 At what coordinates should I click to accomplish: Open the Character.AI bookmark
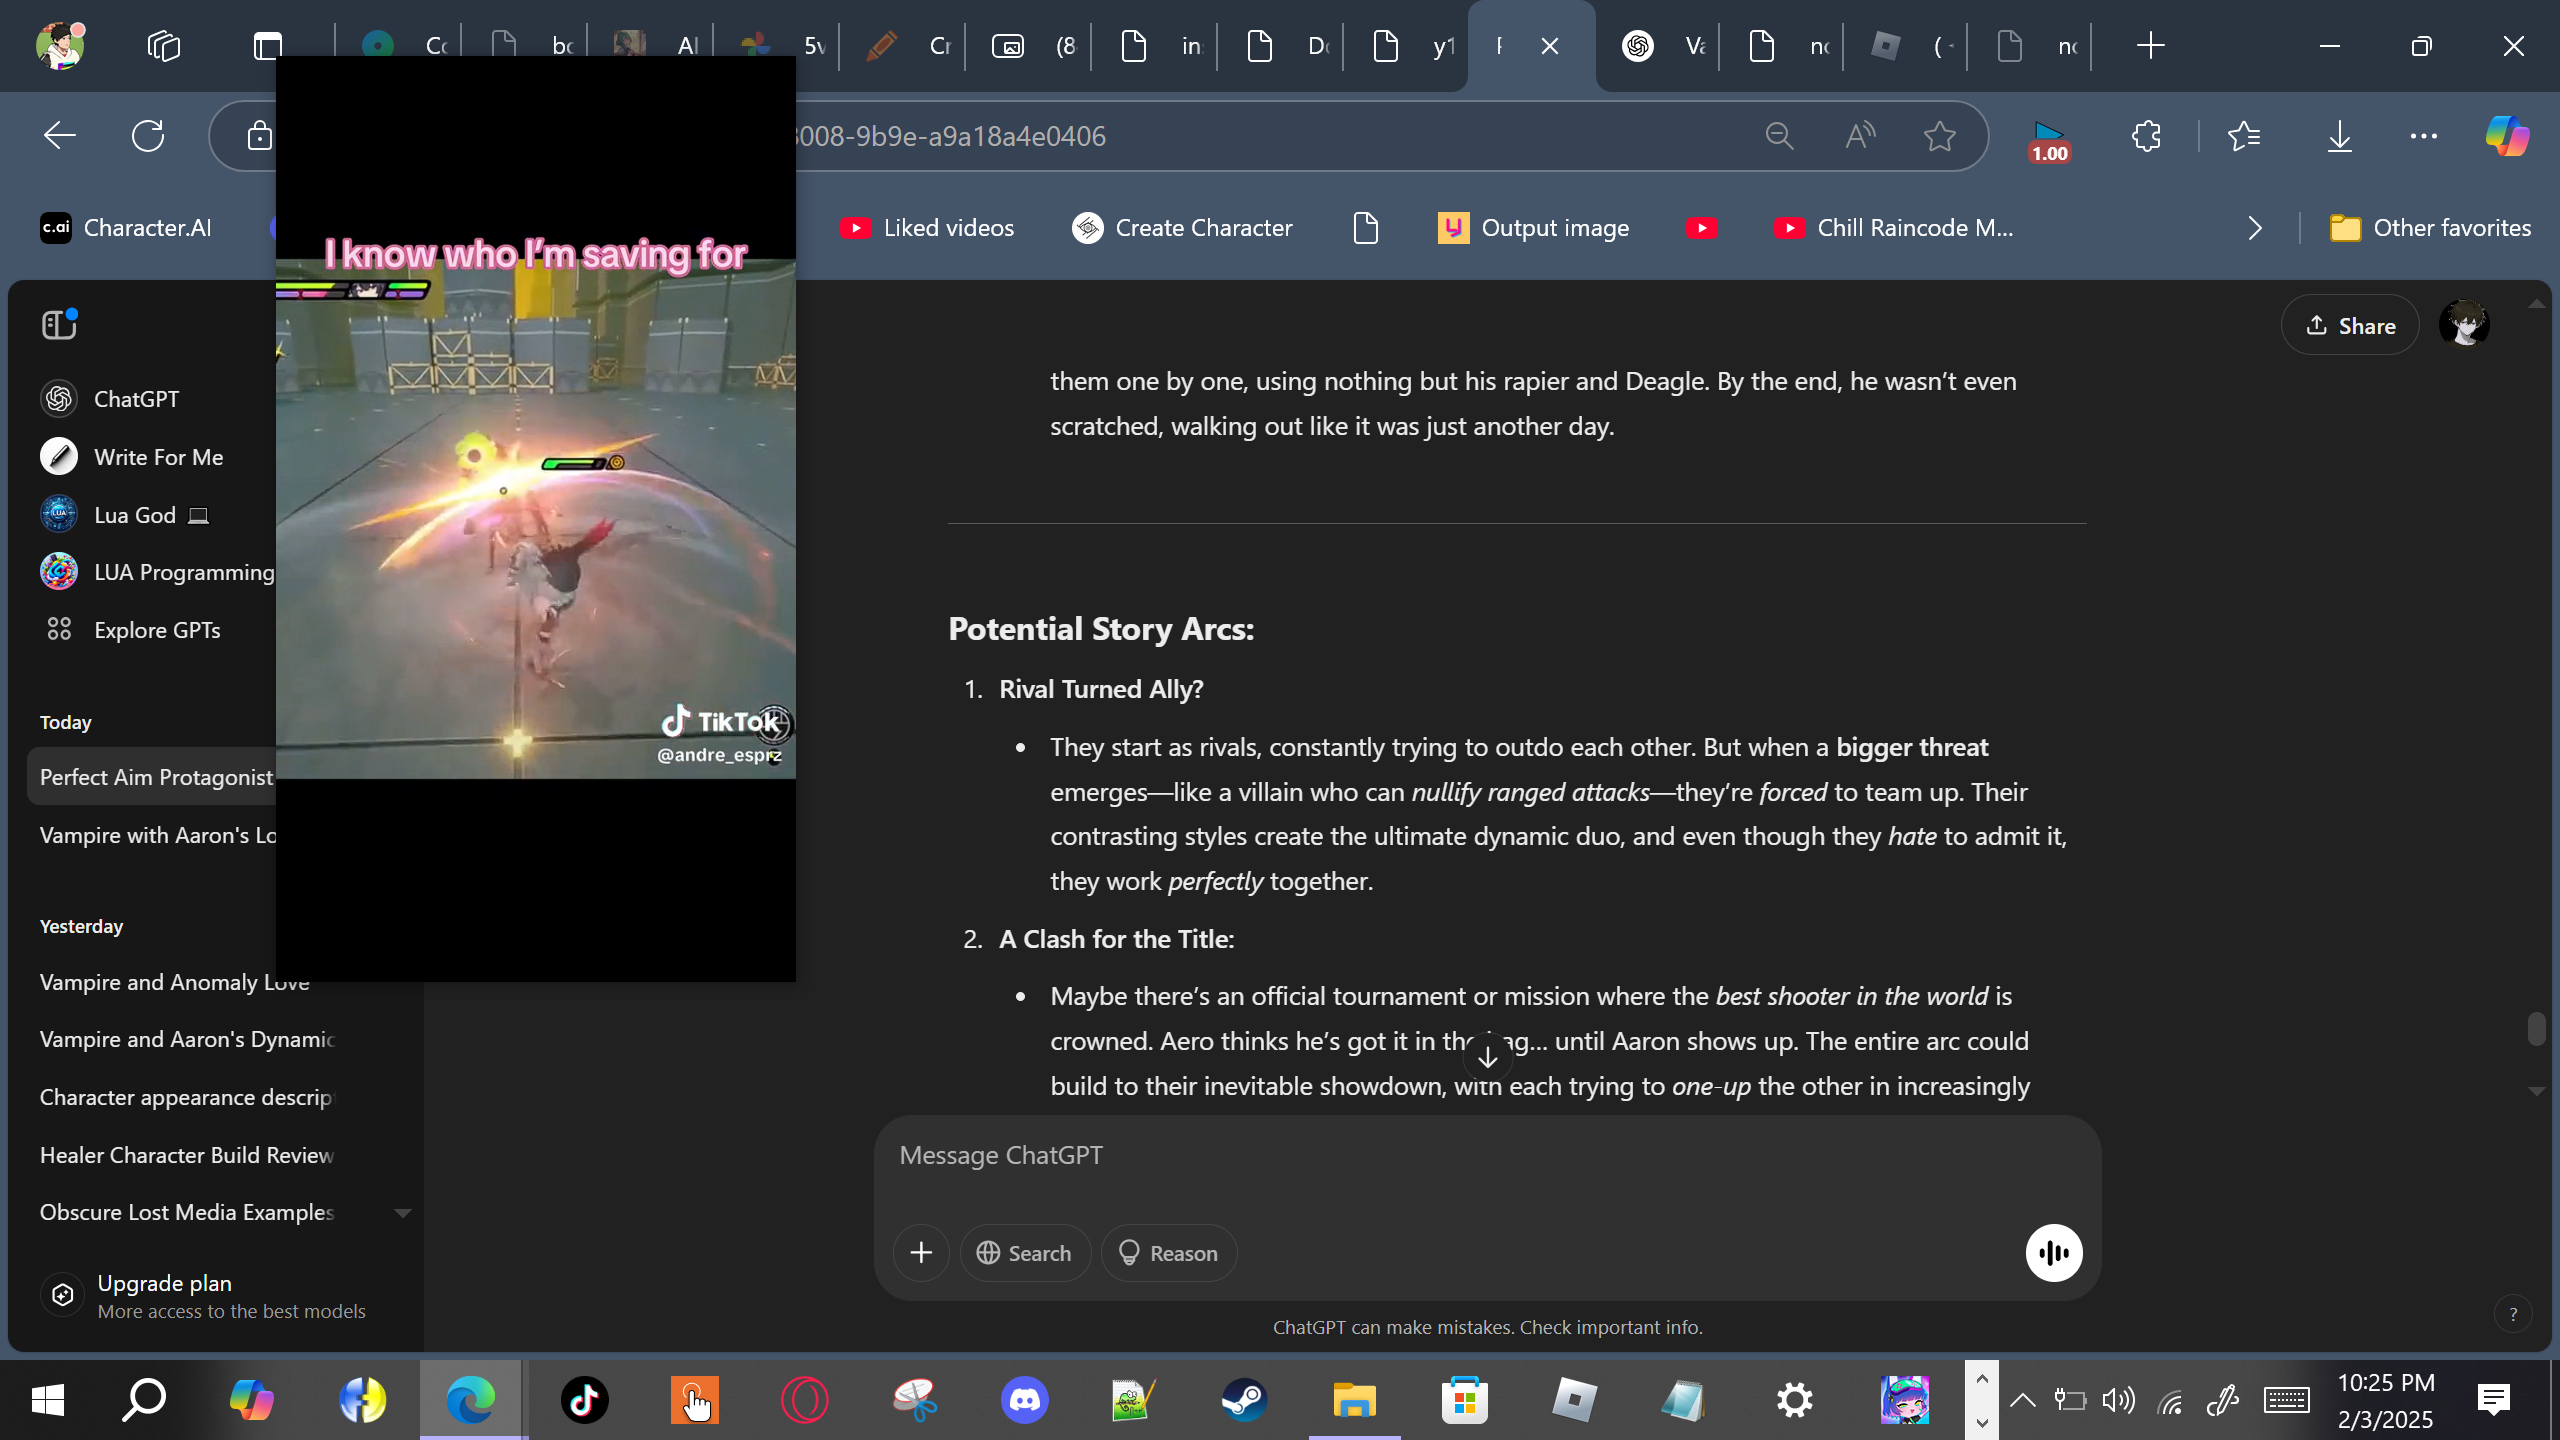point(126,228)
